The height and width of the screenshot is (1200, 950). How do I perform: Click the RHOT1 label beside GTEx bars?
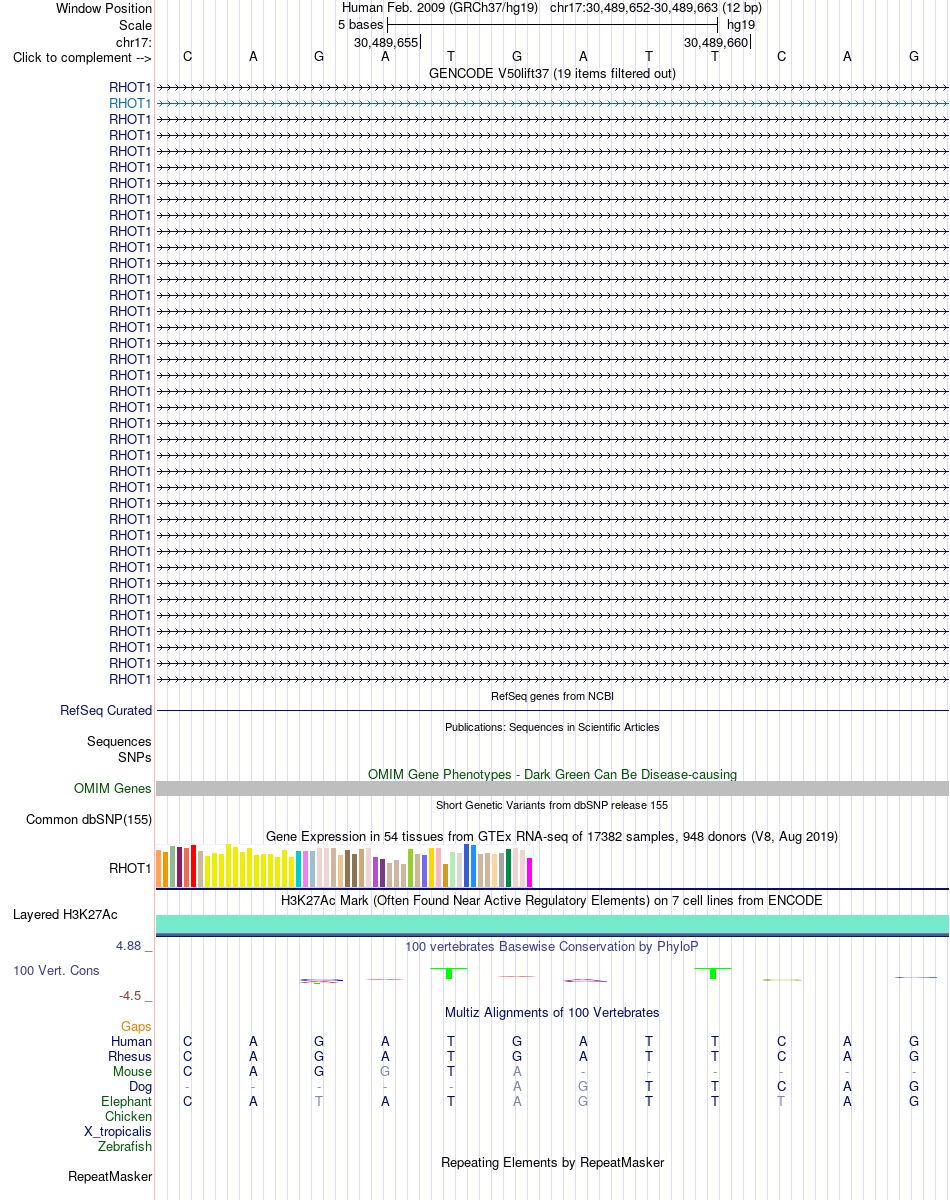click(x=130, y=867)
